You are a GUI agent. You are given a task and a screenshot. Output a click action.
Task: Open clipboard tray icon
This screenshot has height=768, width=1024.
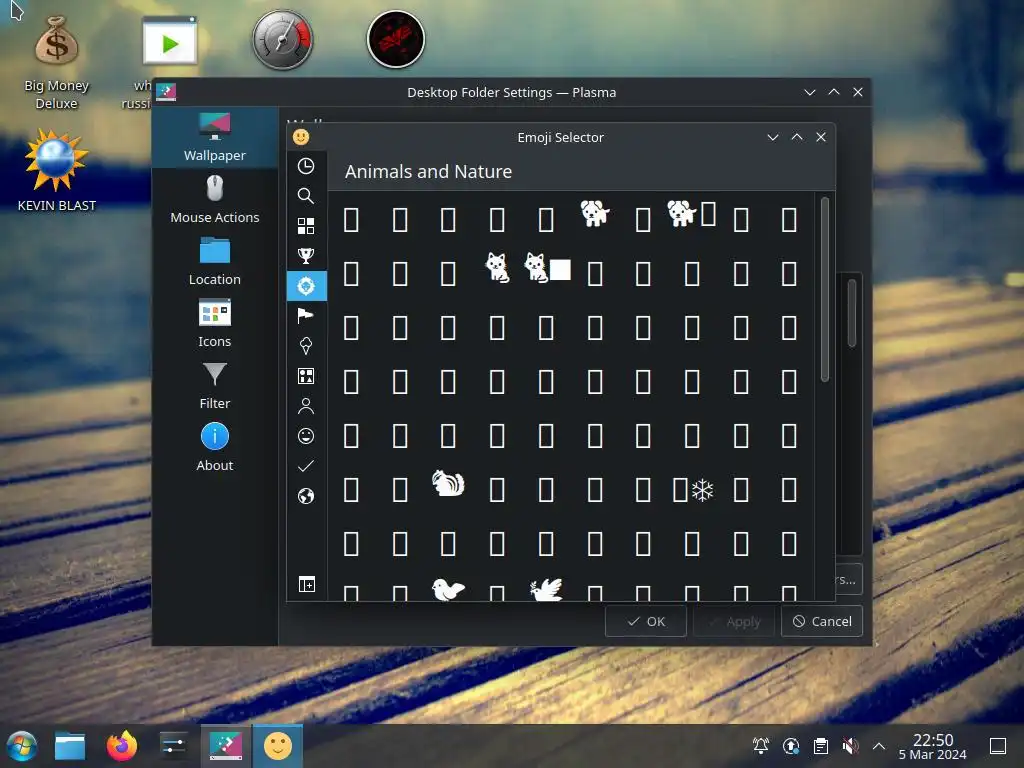point(821,746)
